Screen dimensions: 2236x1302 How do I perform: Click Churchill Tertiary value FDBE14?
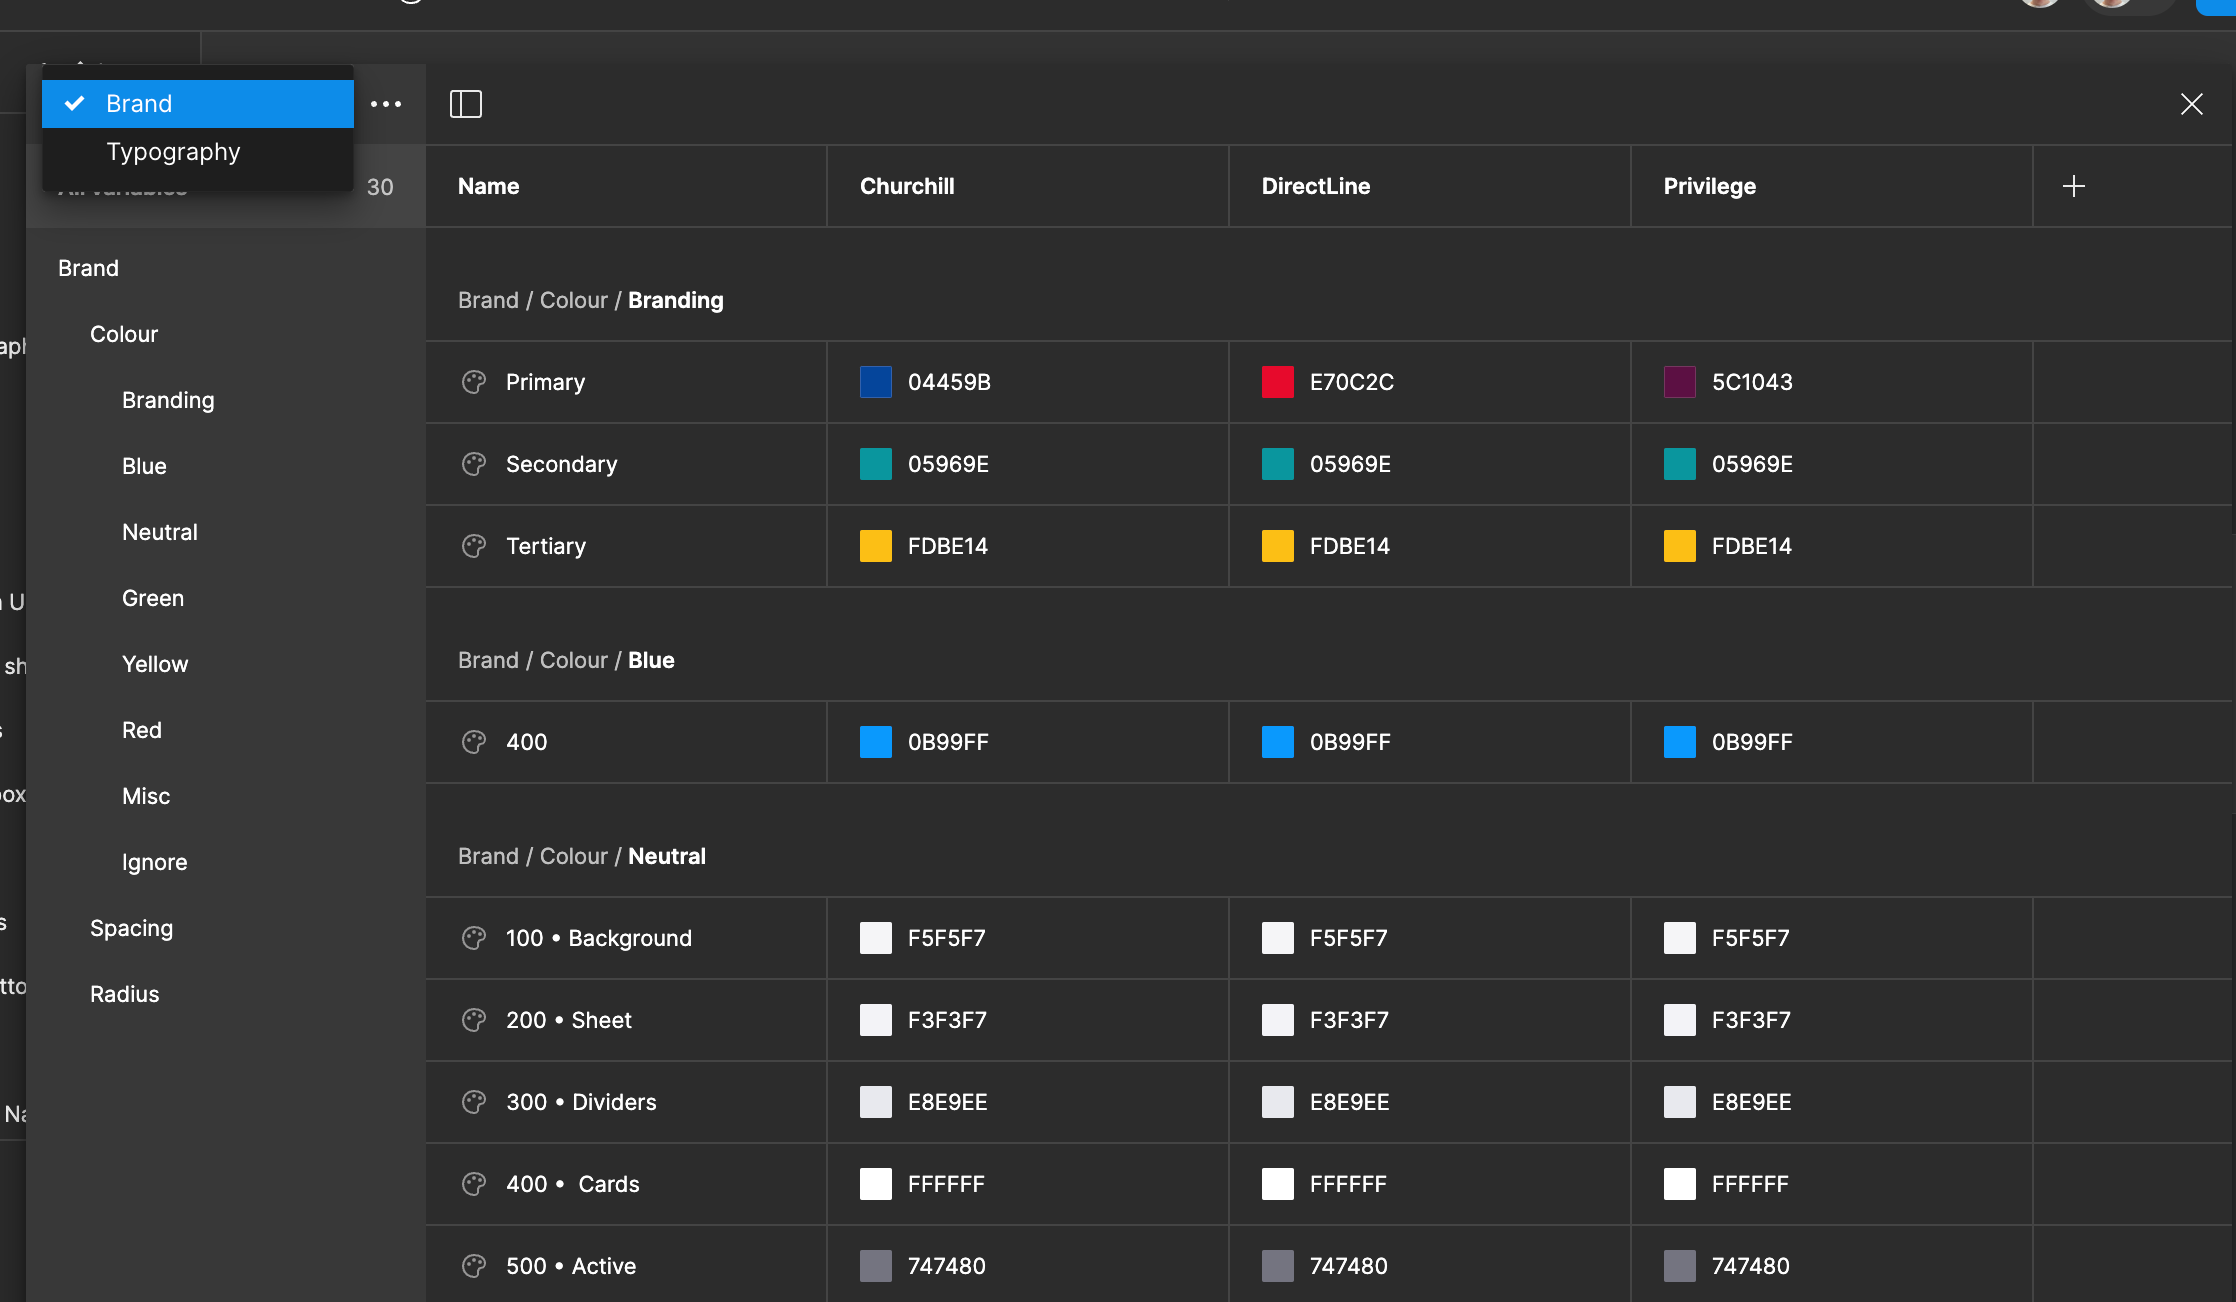(x=948, y=546)
